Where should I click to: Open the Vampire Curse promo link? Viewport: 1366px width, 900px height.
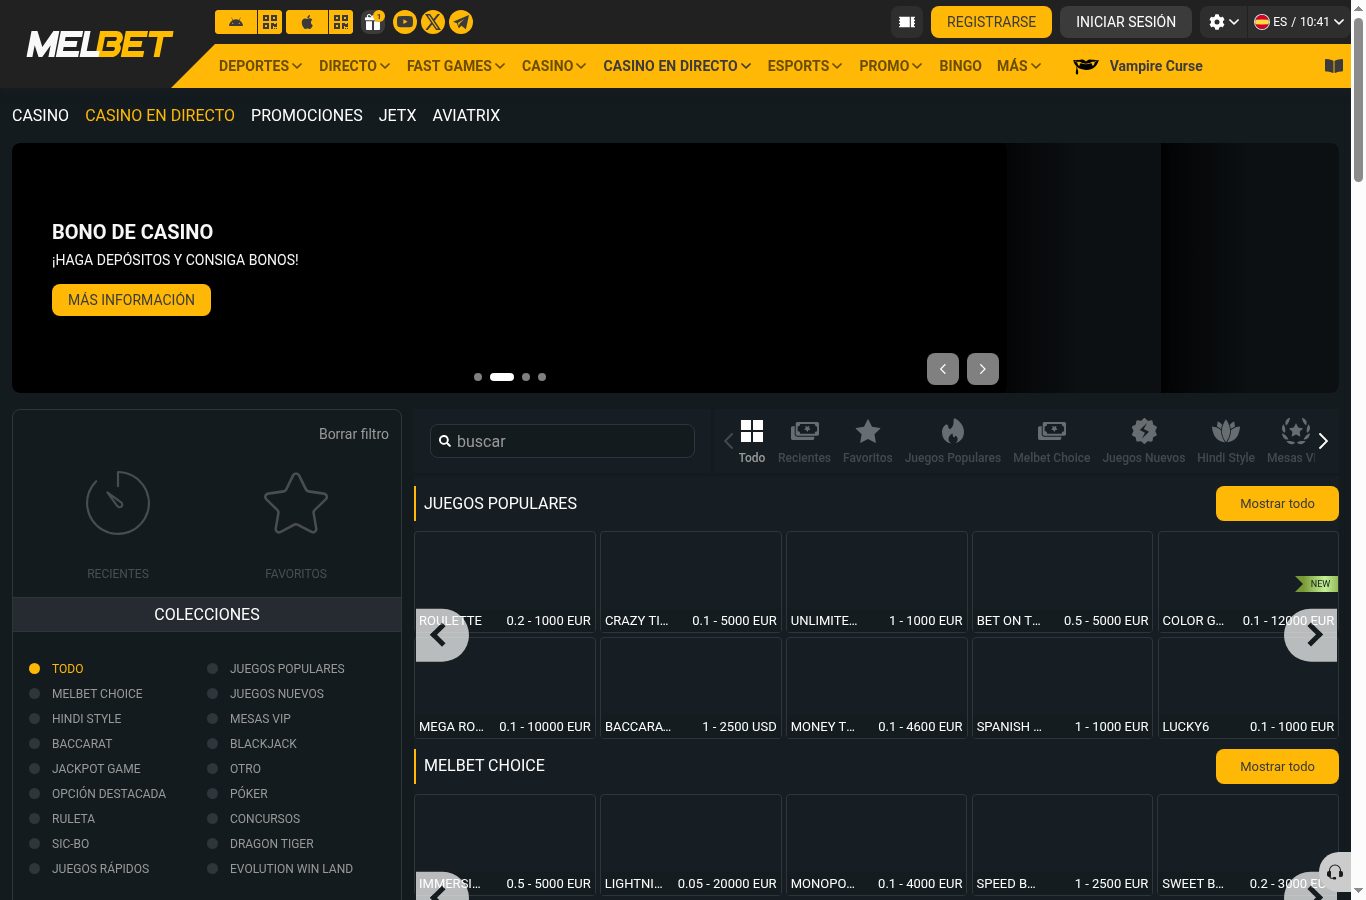point(1138,66)
